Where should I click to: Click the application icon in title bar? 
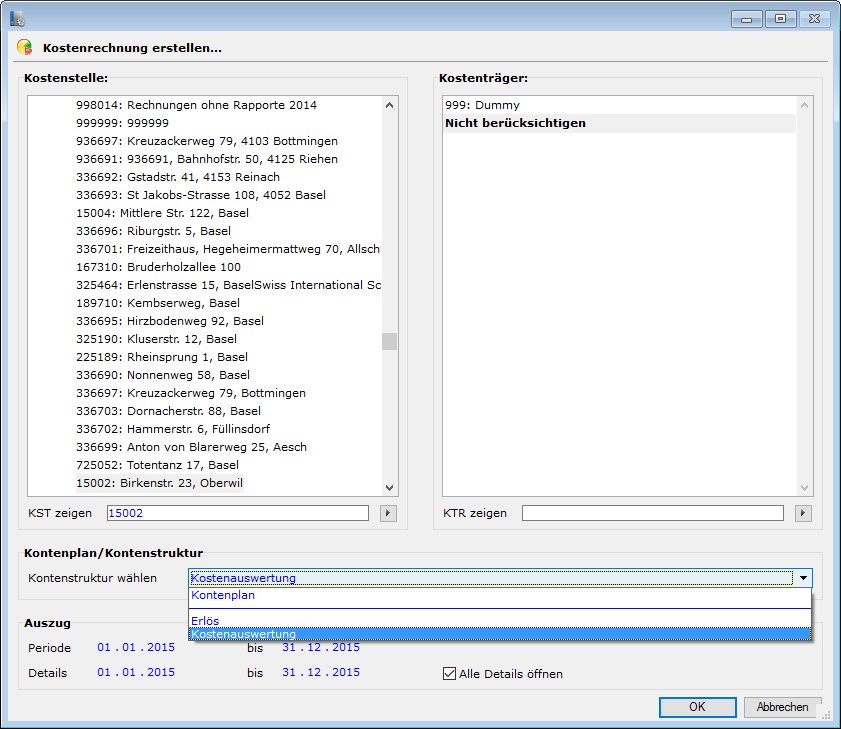coord(17,17)
